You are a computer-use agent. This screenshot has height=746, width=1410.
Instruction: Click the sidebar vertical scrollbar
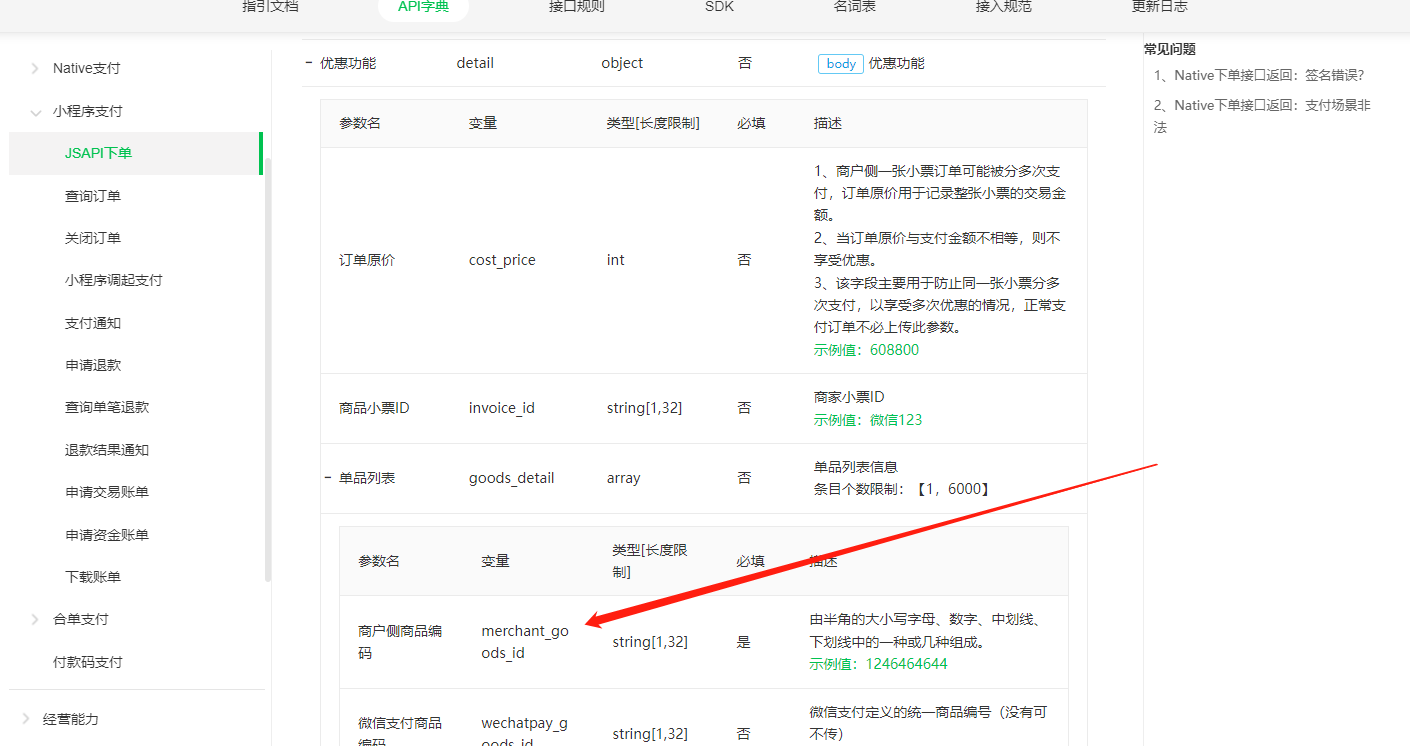(x=267, y=370)
